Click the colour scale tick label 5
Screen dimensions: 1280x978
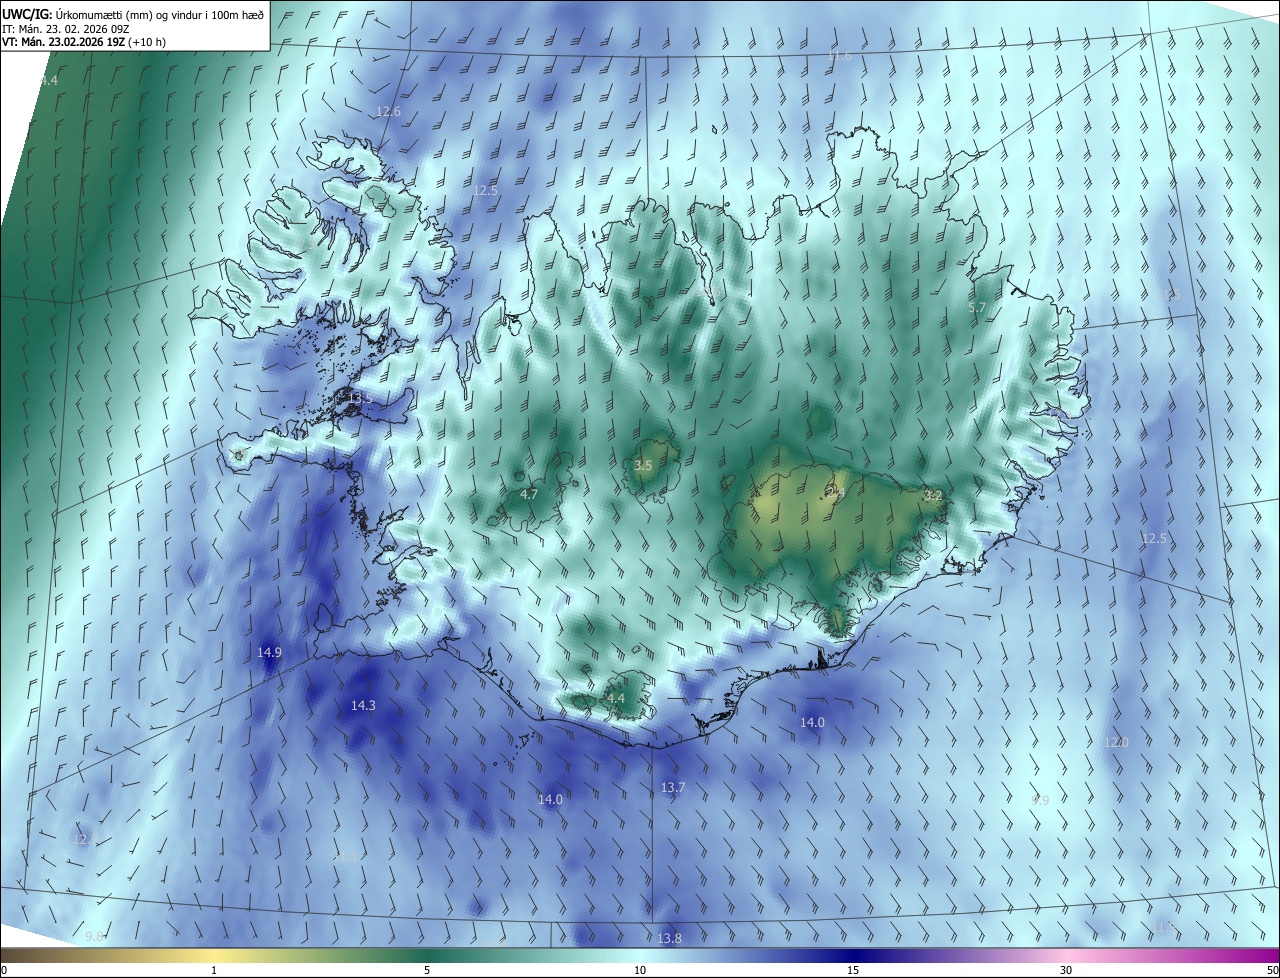(427, 970)
